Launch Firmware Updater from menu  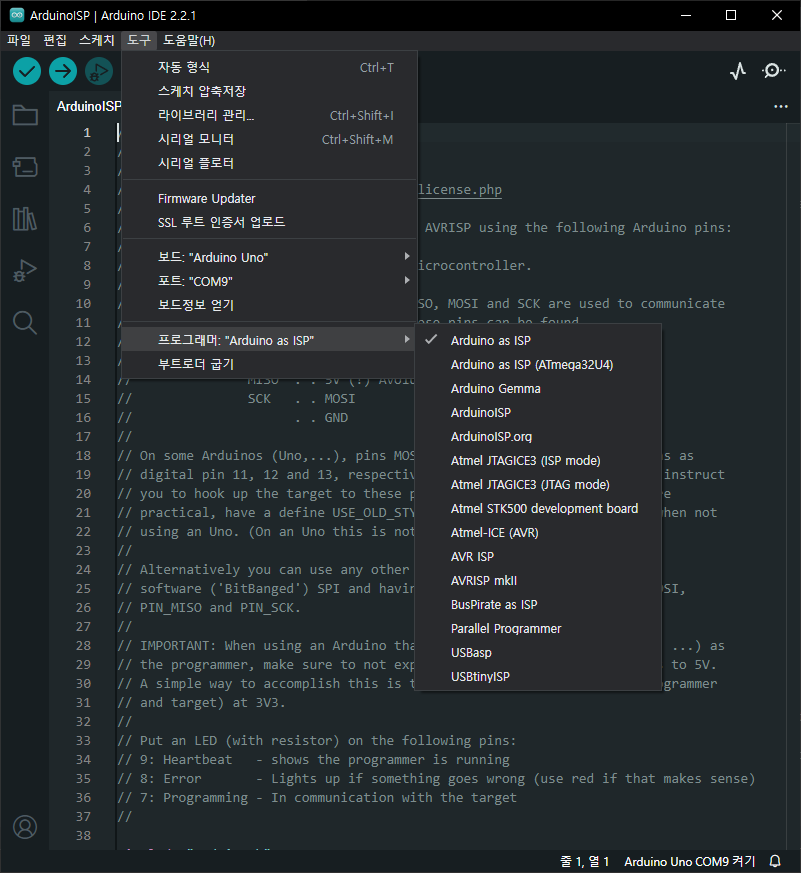[269, 198]
